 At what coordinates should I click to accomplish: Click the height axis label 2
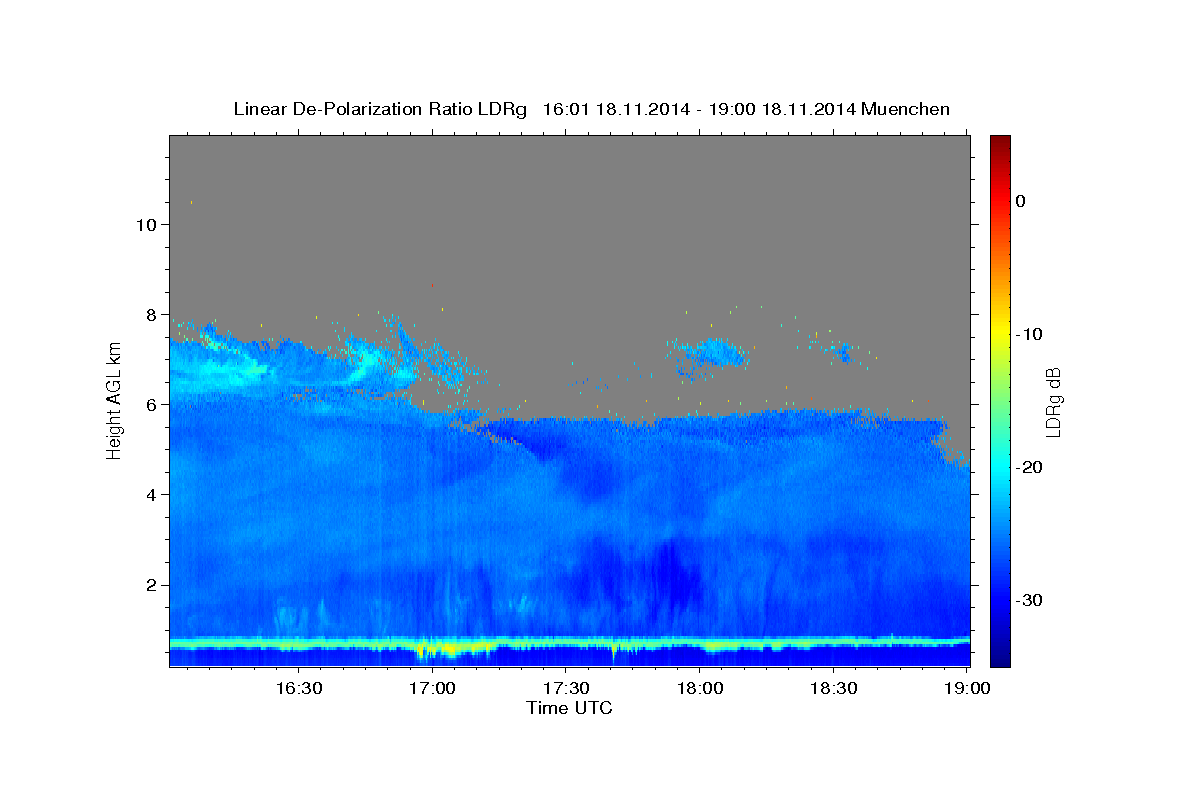[x=150, y=584]
